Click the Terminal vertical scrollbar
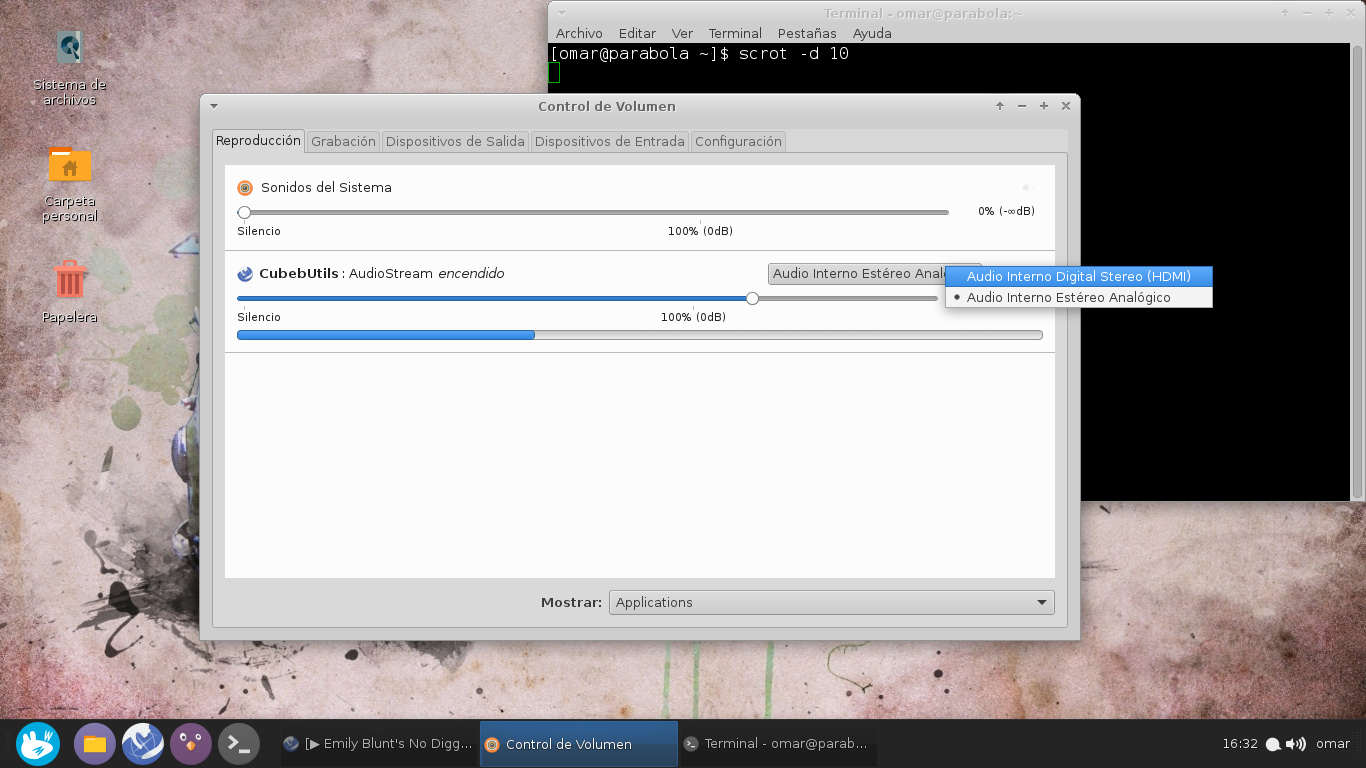This screenshot has width=1366, height=768. [x=1357, y=271]
